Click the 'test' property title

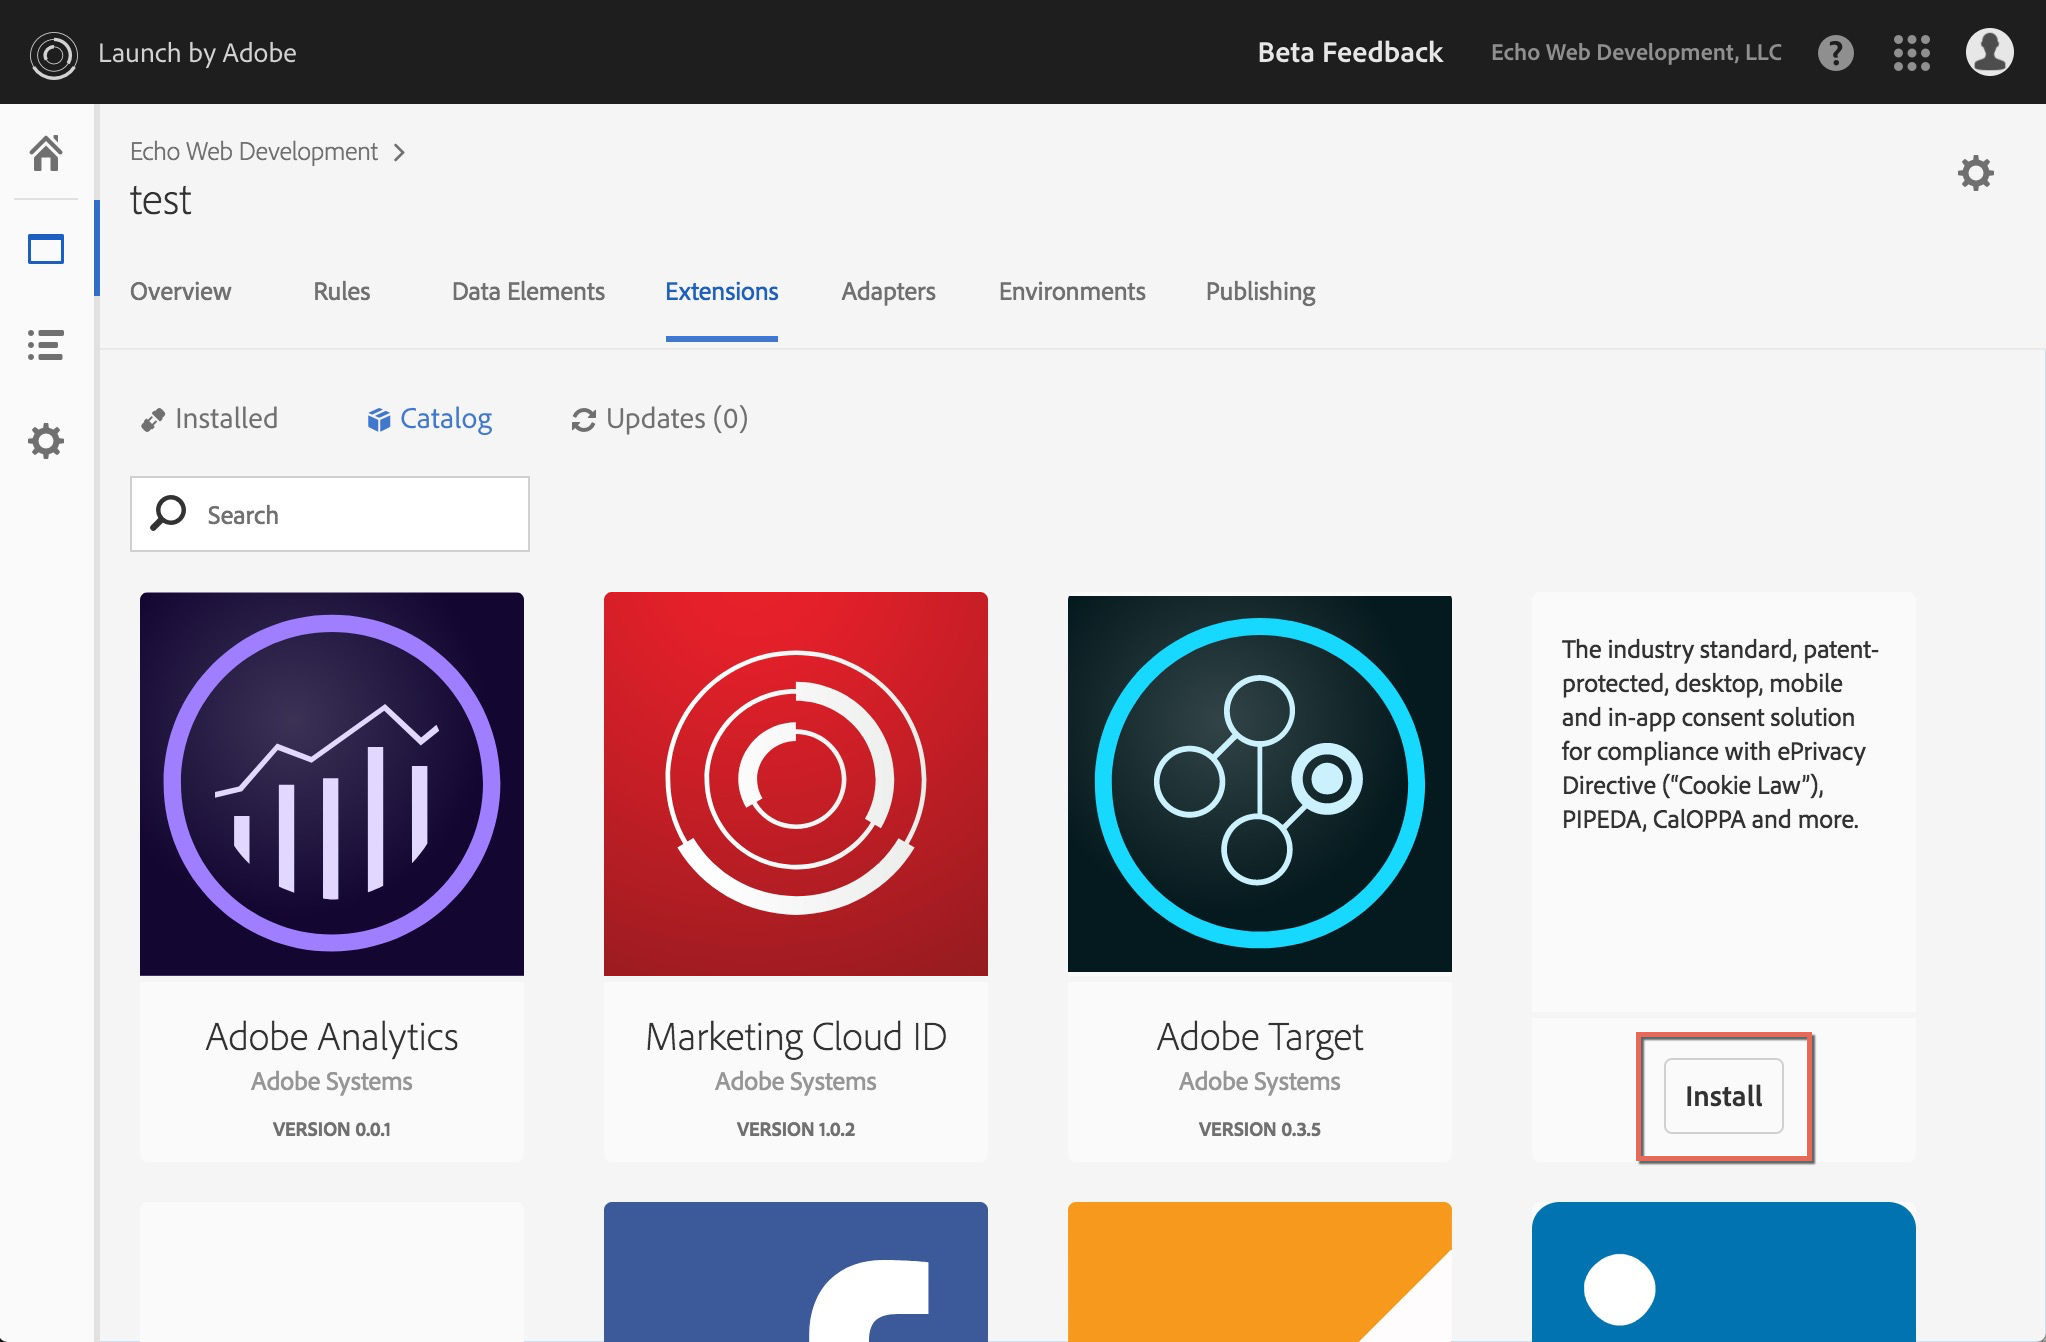click(161, 201)
